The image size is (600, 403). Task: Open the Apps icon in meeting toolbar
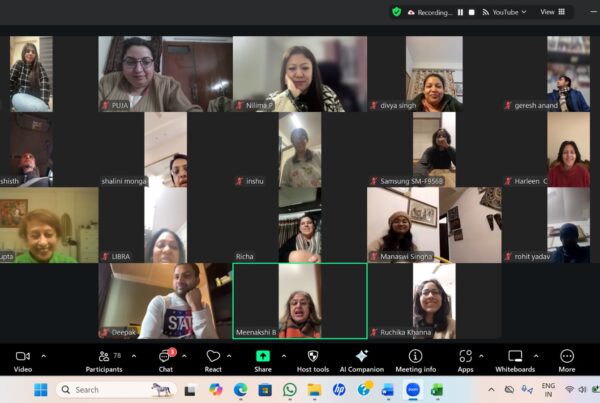point(465,357)
